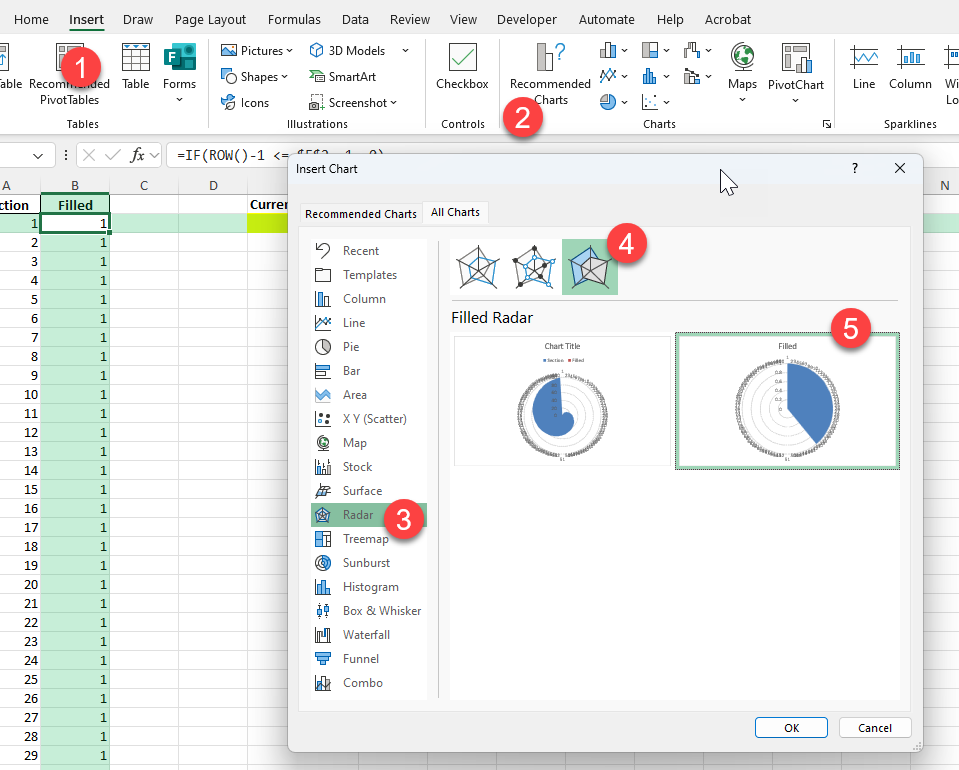Select Waterfall chart type in dialog

pos(368,635)
